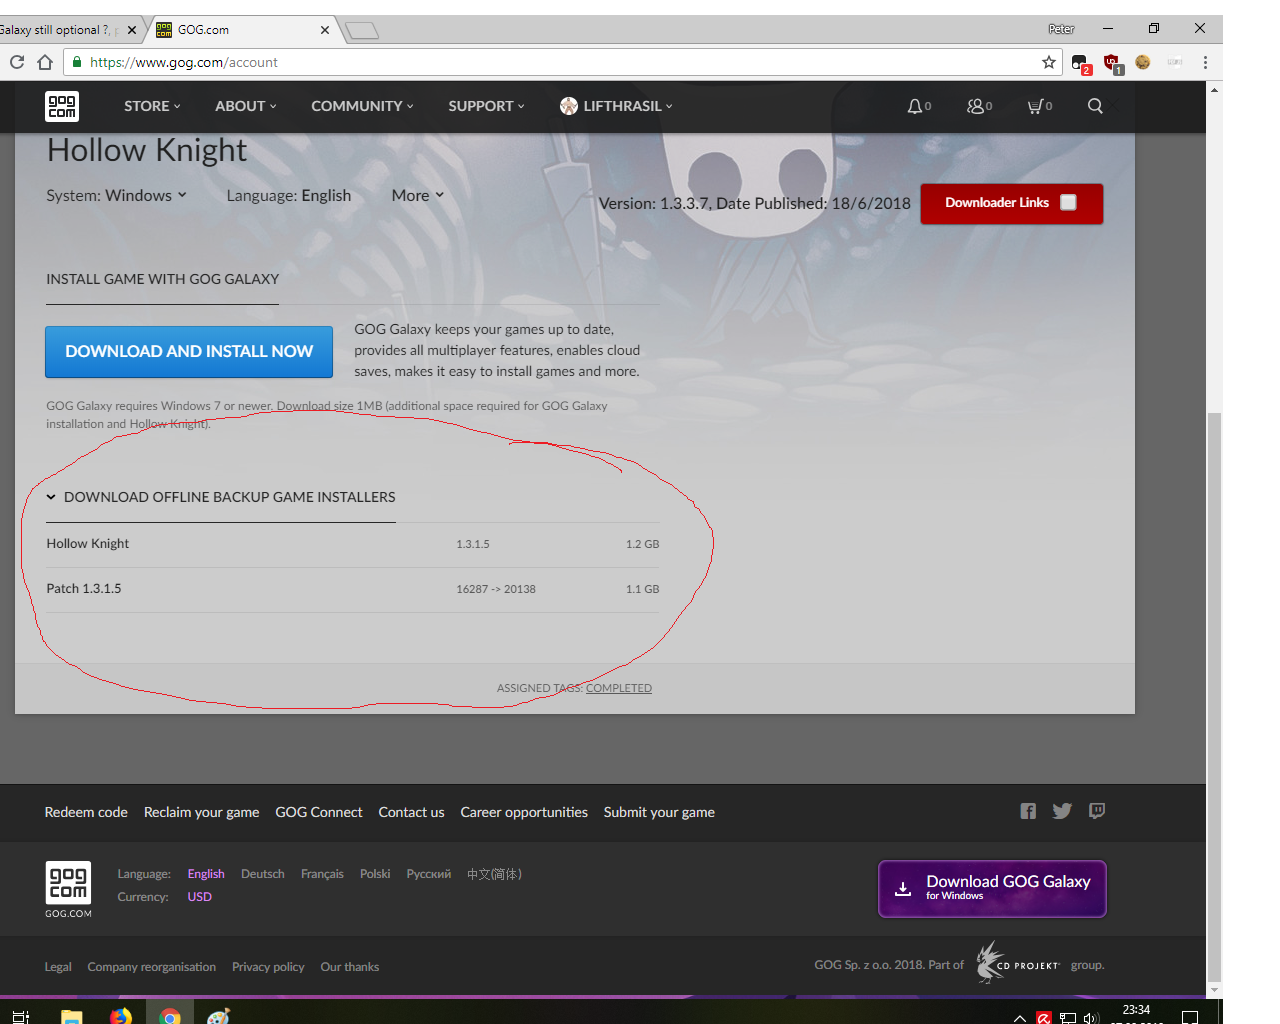Click the Download GOG Galaxy for Windows button
Viewport: 1280px width, 1024px height.
click(x=992, y=888)
